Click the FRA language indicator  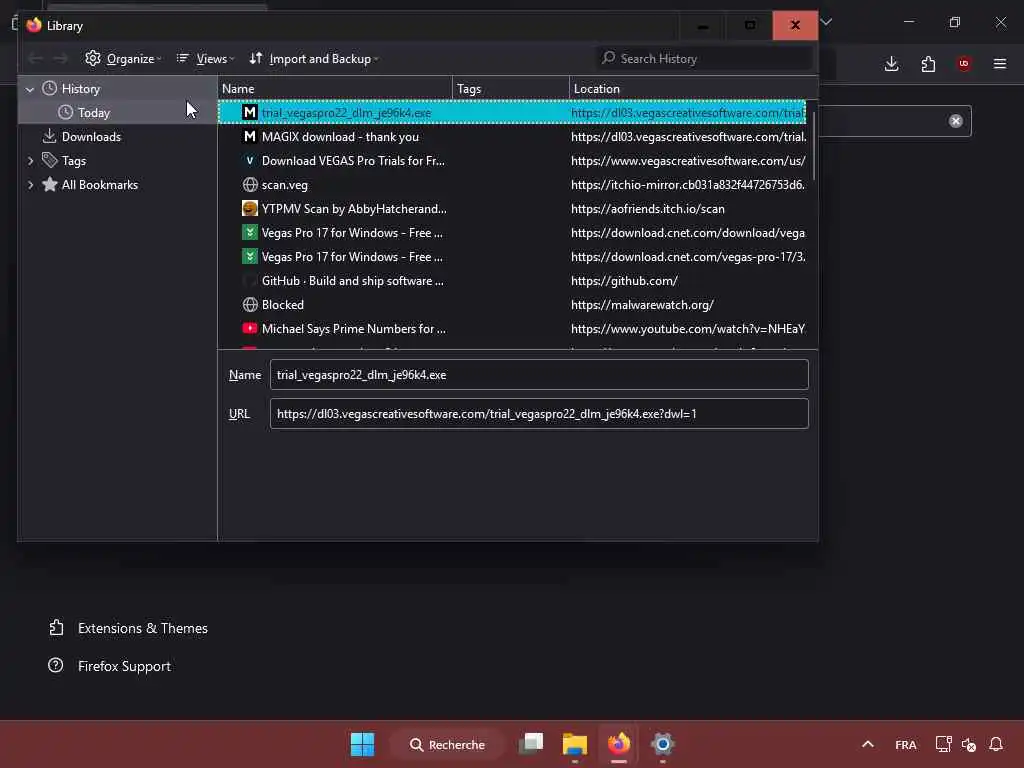point(906,745)
